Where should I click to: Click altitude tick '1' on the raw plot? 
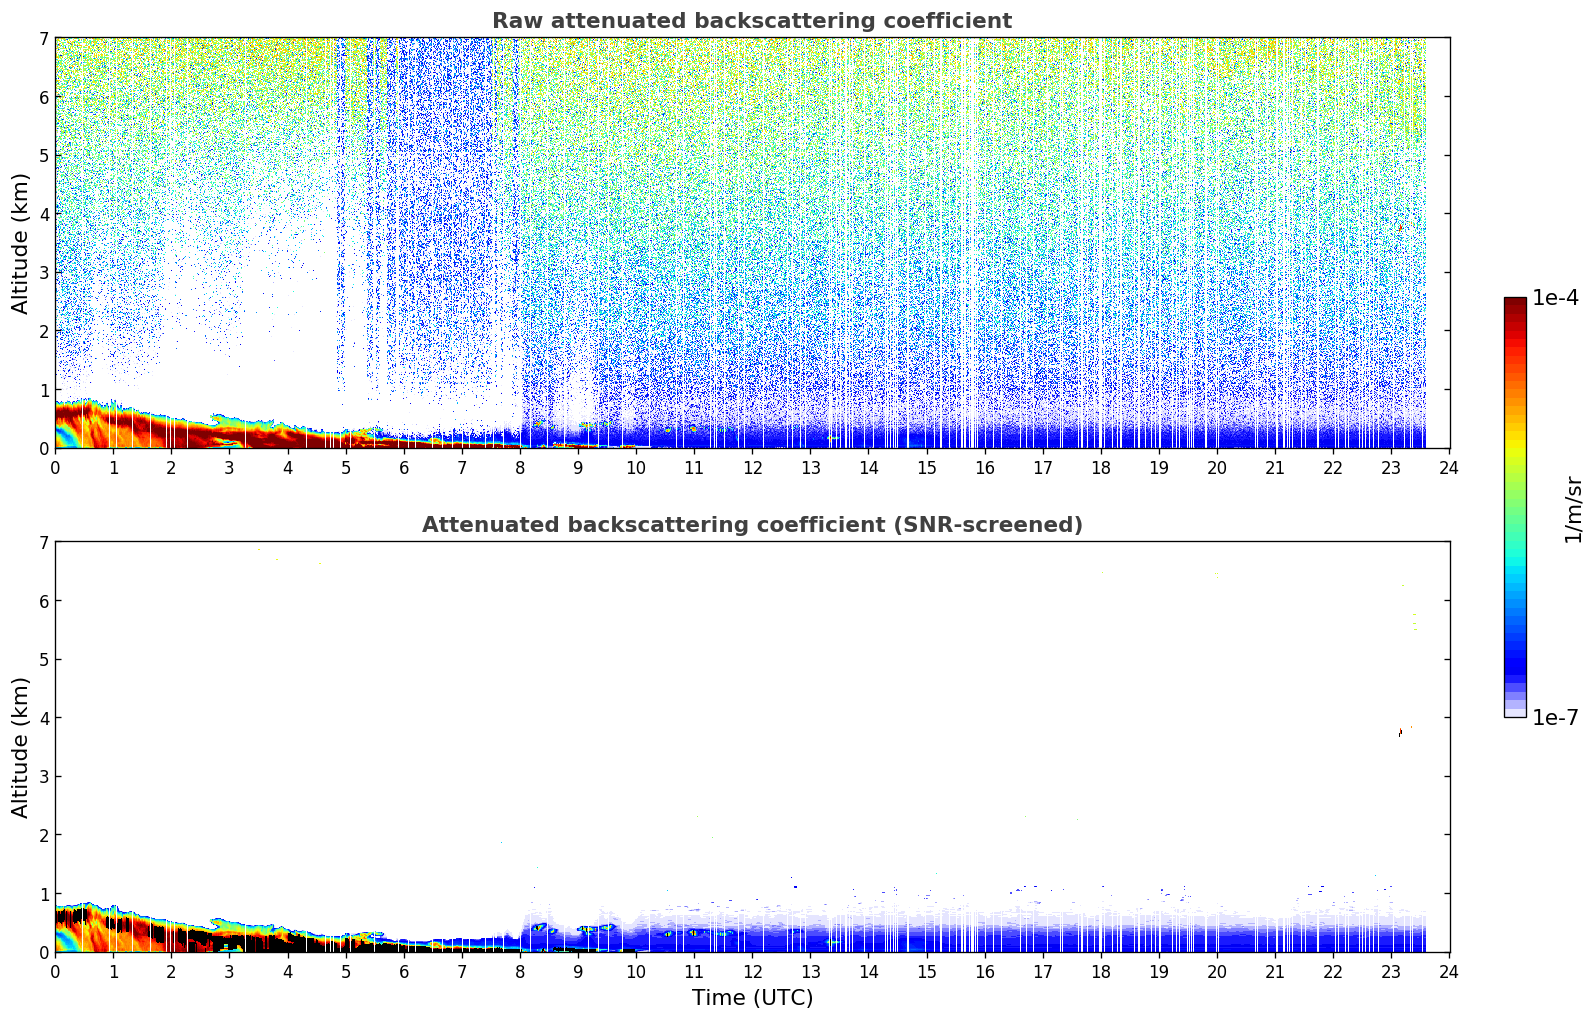43,390
